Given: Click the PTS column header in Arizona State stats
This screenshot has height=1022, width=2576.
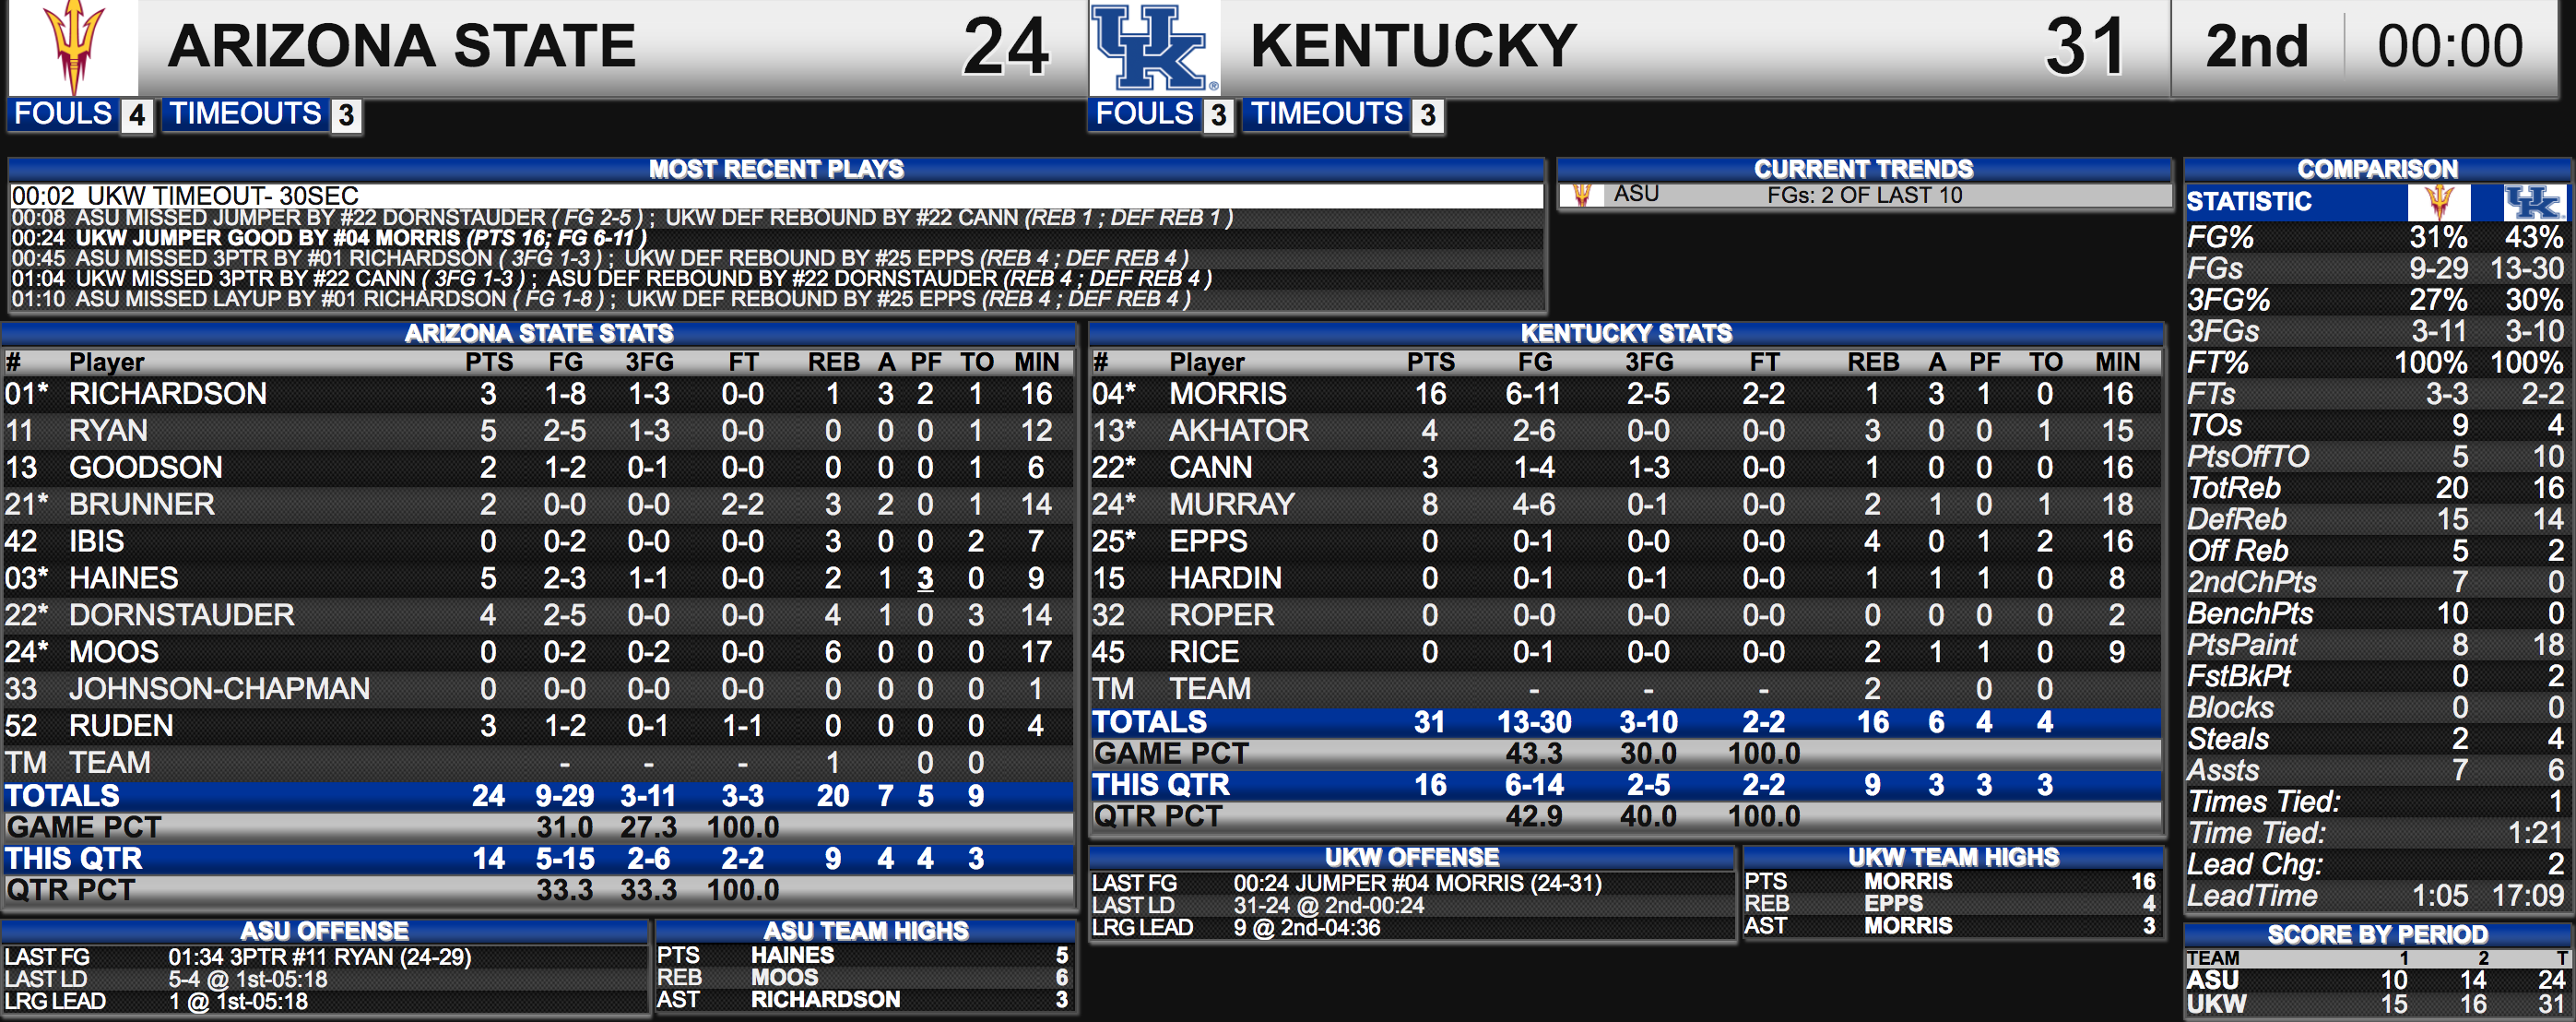Looking at the screenshot, I should tap(489, 362).
